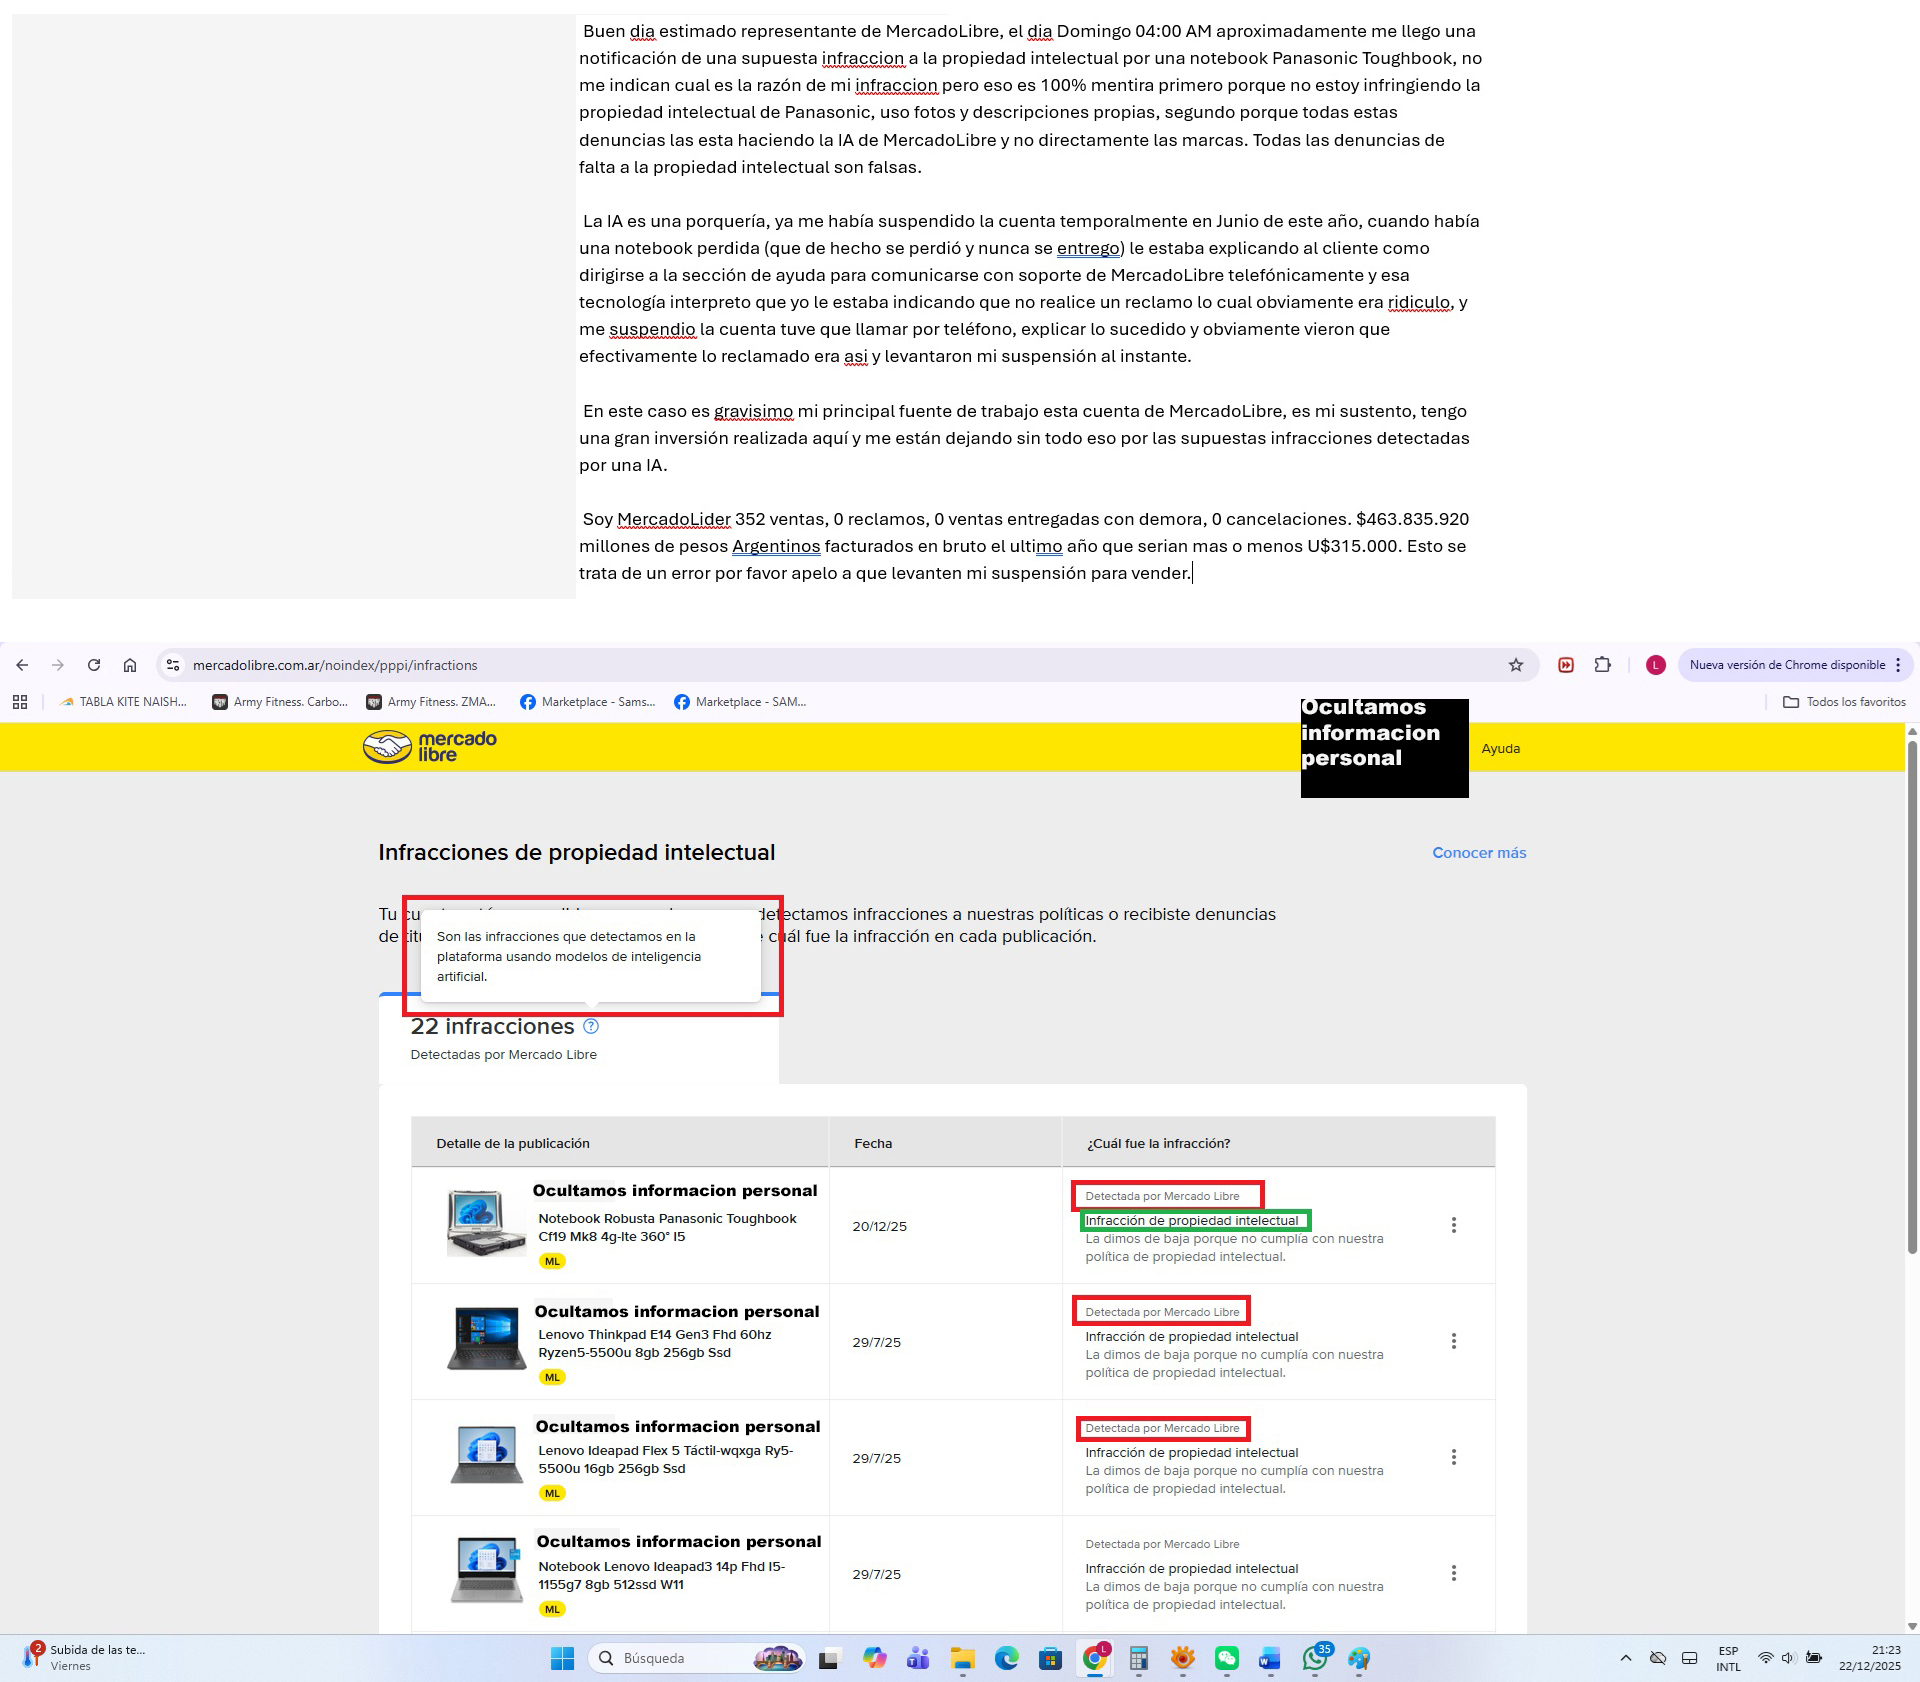Screen dimensions: 1920x1682
Task: Open the TABLA KITE NAISH bookmark
Action: (x=123, y=702)
